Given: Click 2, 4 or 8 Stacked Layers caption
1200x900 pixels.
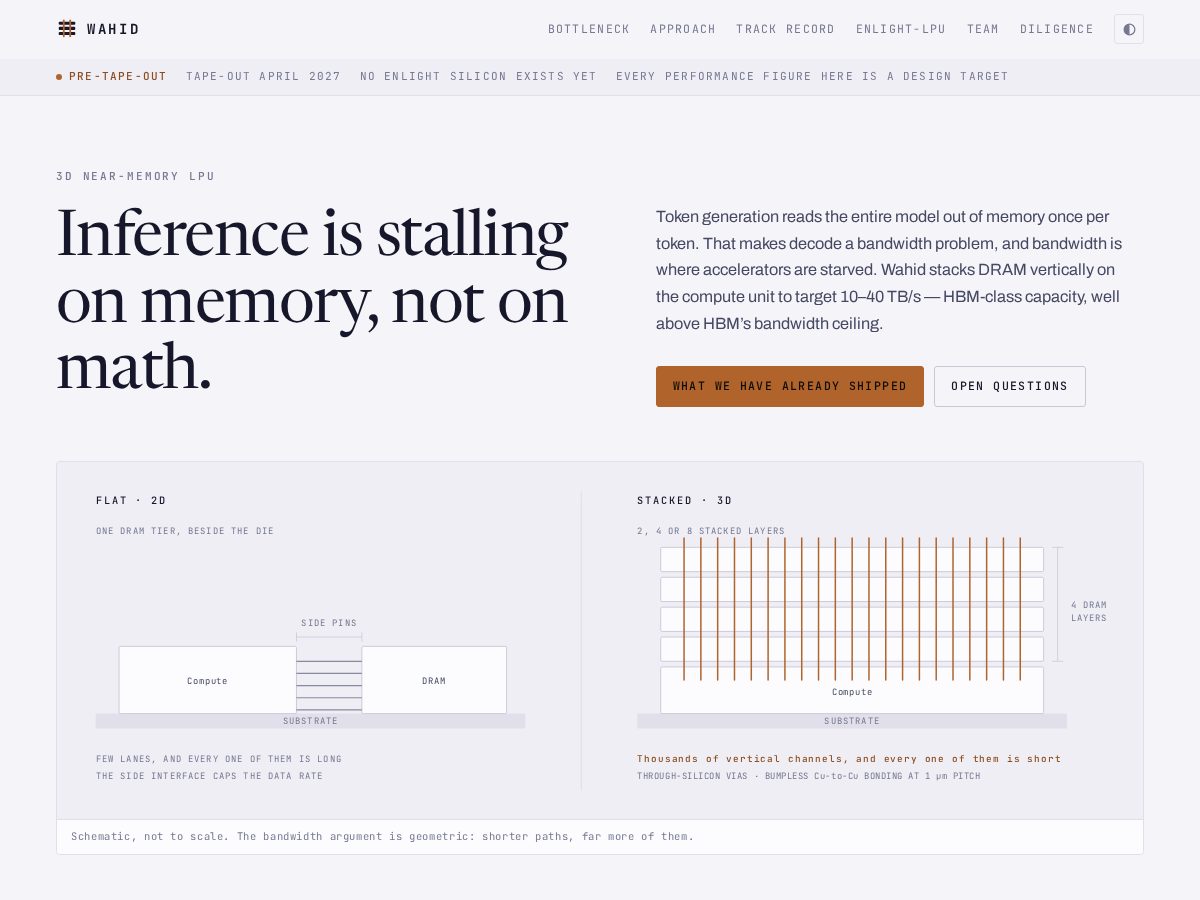Looking at the screenshot, I should click(x=711, y=531).
